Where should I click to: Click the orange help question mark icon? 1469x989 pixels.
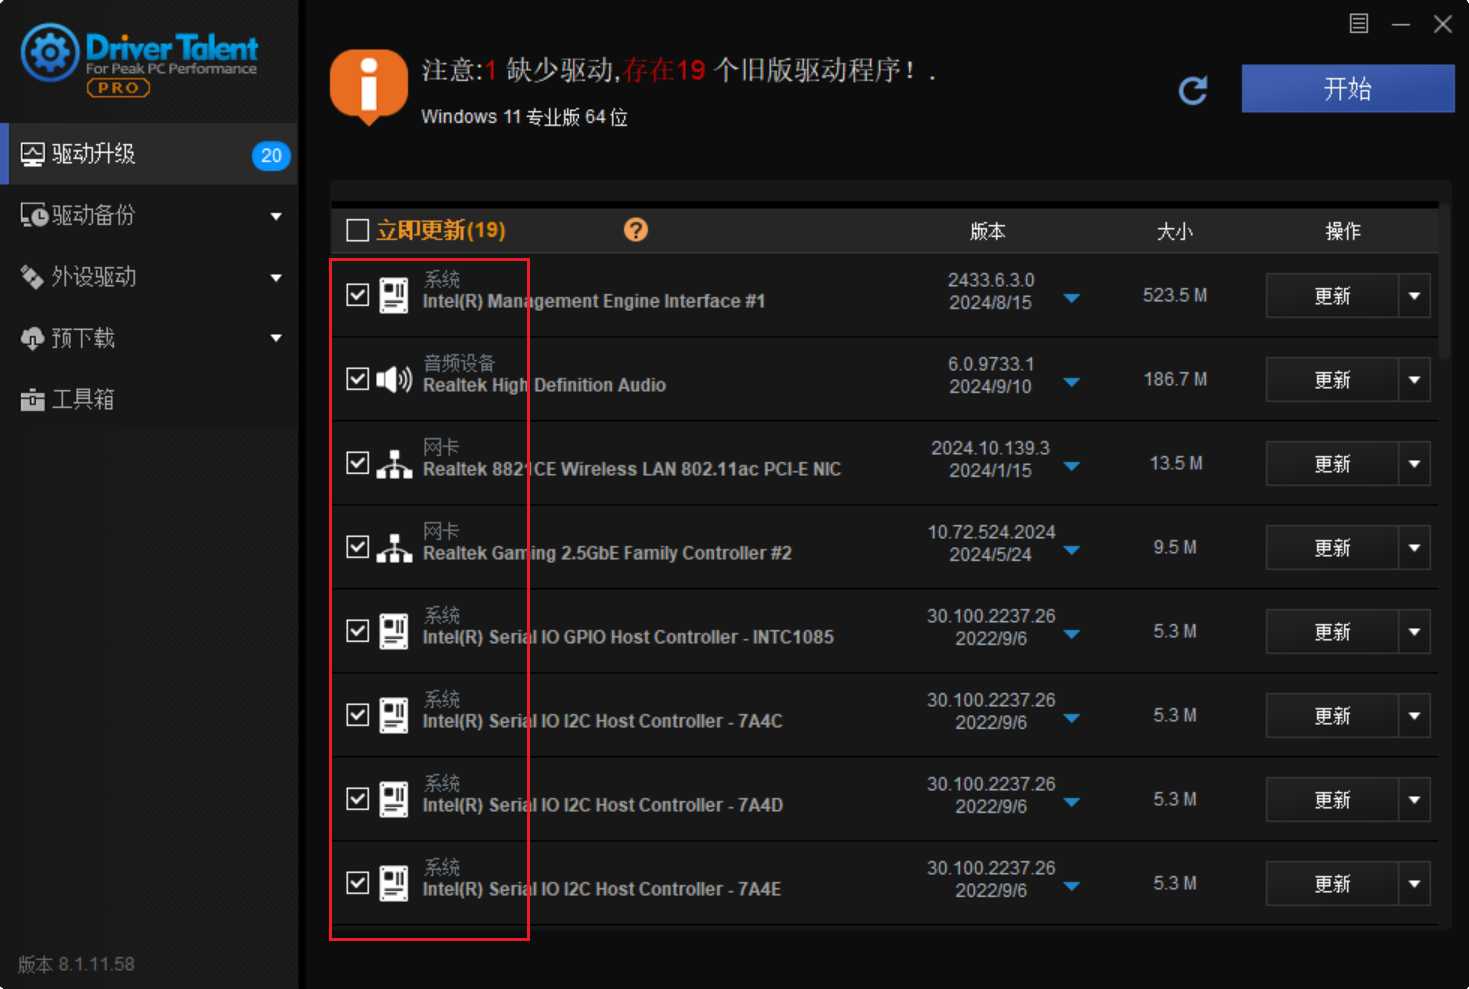(x=636, y=230)
